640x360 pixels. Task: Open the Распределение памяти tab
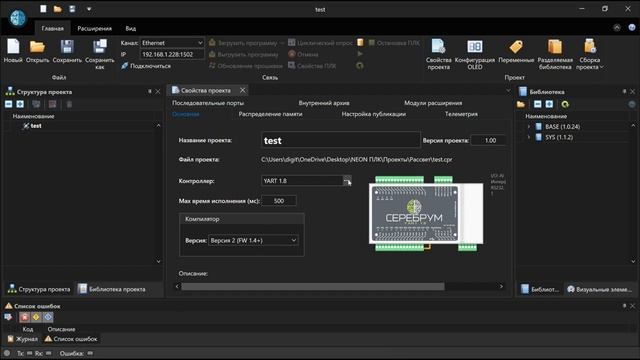point(270,114)
